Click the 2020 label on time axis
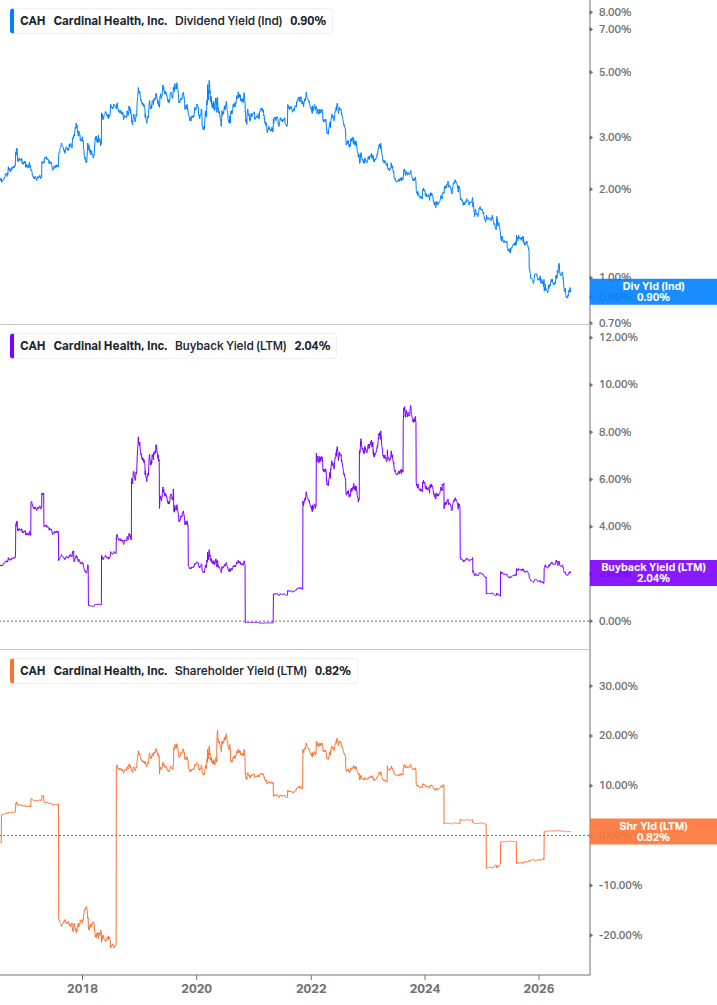The width and height of the screenshot is (717, 1005). click(x=197, y=988)
